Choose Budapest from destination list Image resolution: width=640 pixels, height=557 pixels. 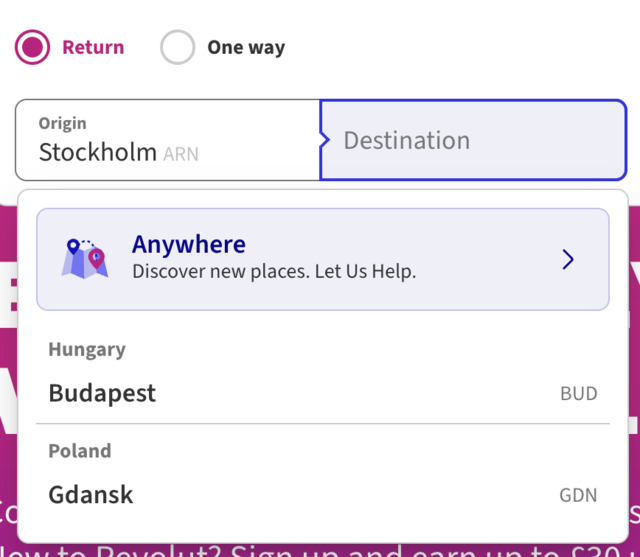tap(323, 393)
